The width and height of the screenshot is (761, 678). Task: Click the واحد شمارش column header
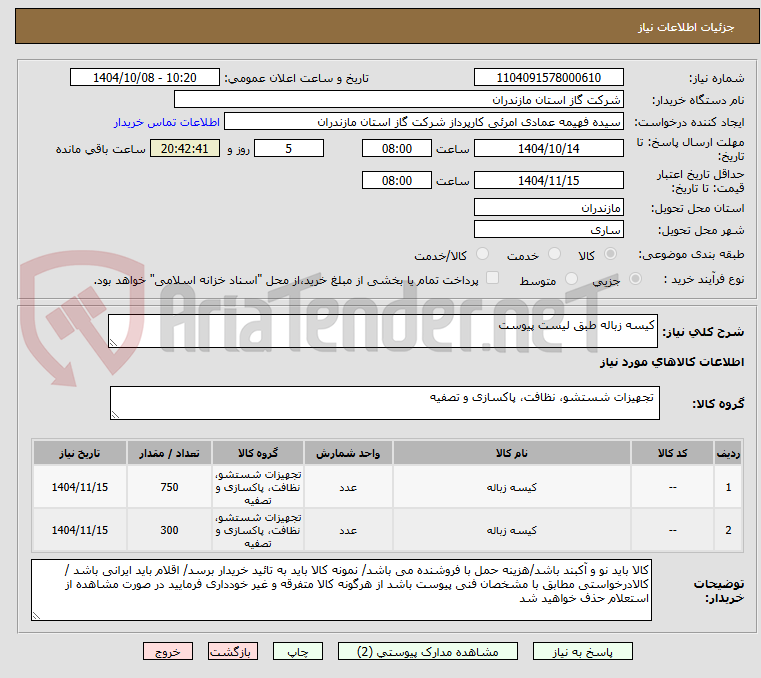click(x=348, y=453)
